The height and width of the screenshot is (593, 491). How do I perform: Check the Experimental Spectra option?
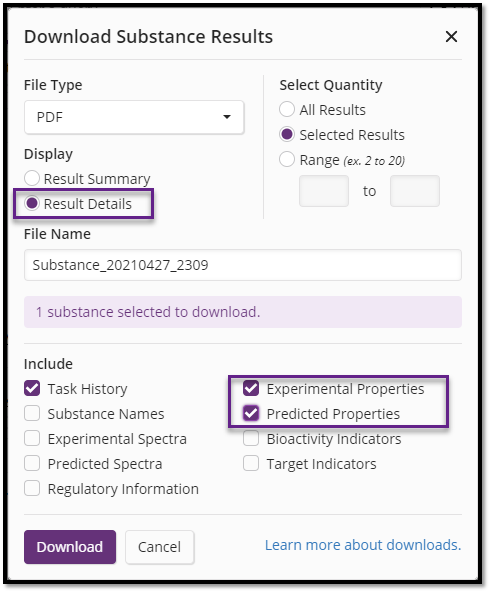[32, 438]
